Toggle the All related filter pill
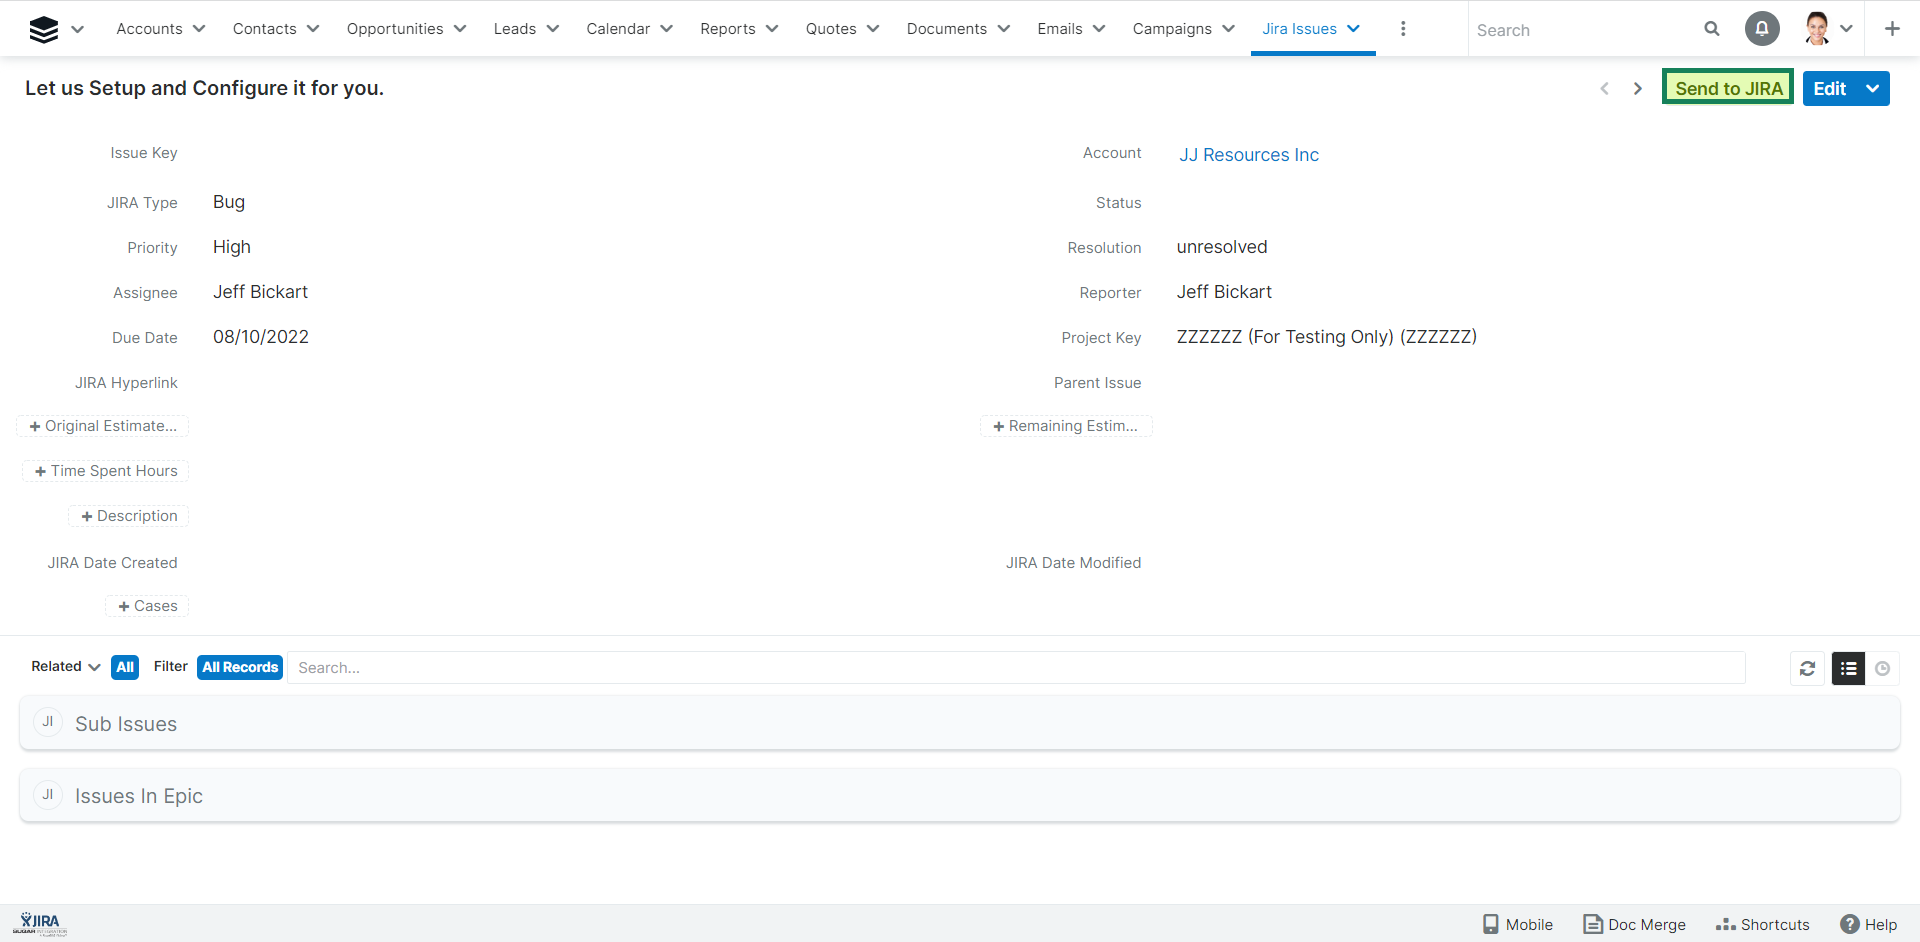 (125, 667)
